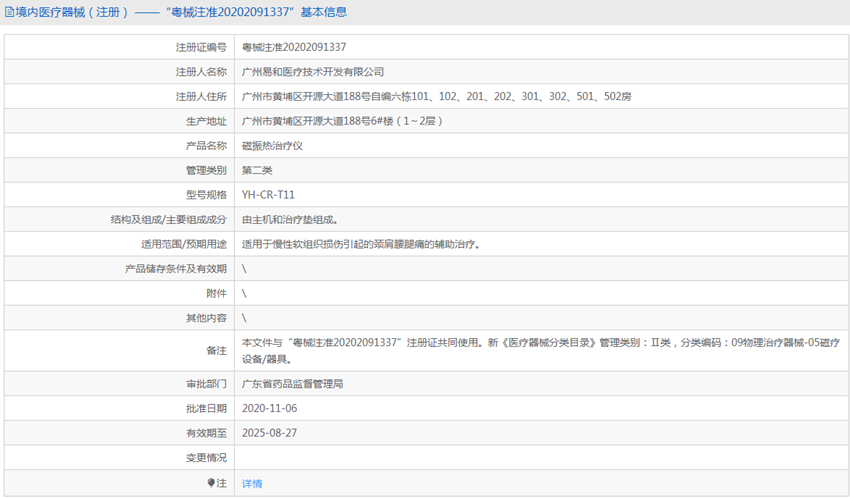
Task: Click the 产品储存条件及有效期 label
Action: [176, 269]
